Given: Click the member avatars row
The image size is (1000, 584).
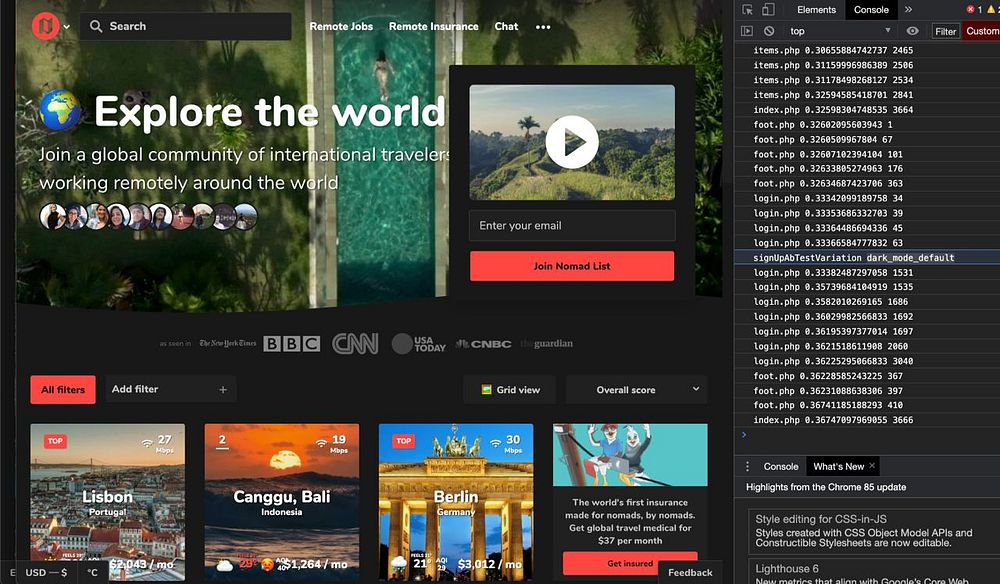Looking at the screenshot, I should click(x=149, y=217).
